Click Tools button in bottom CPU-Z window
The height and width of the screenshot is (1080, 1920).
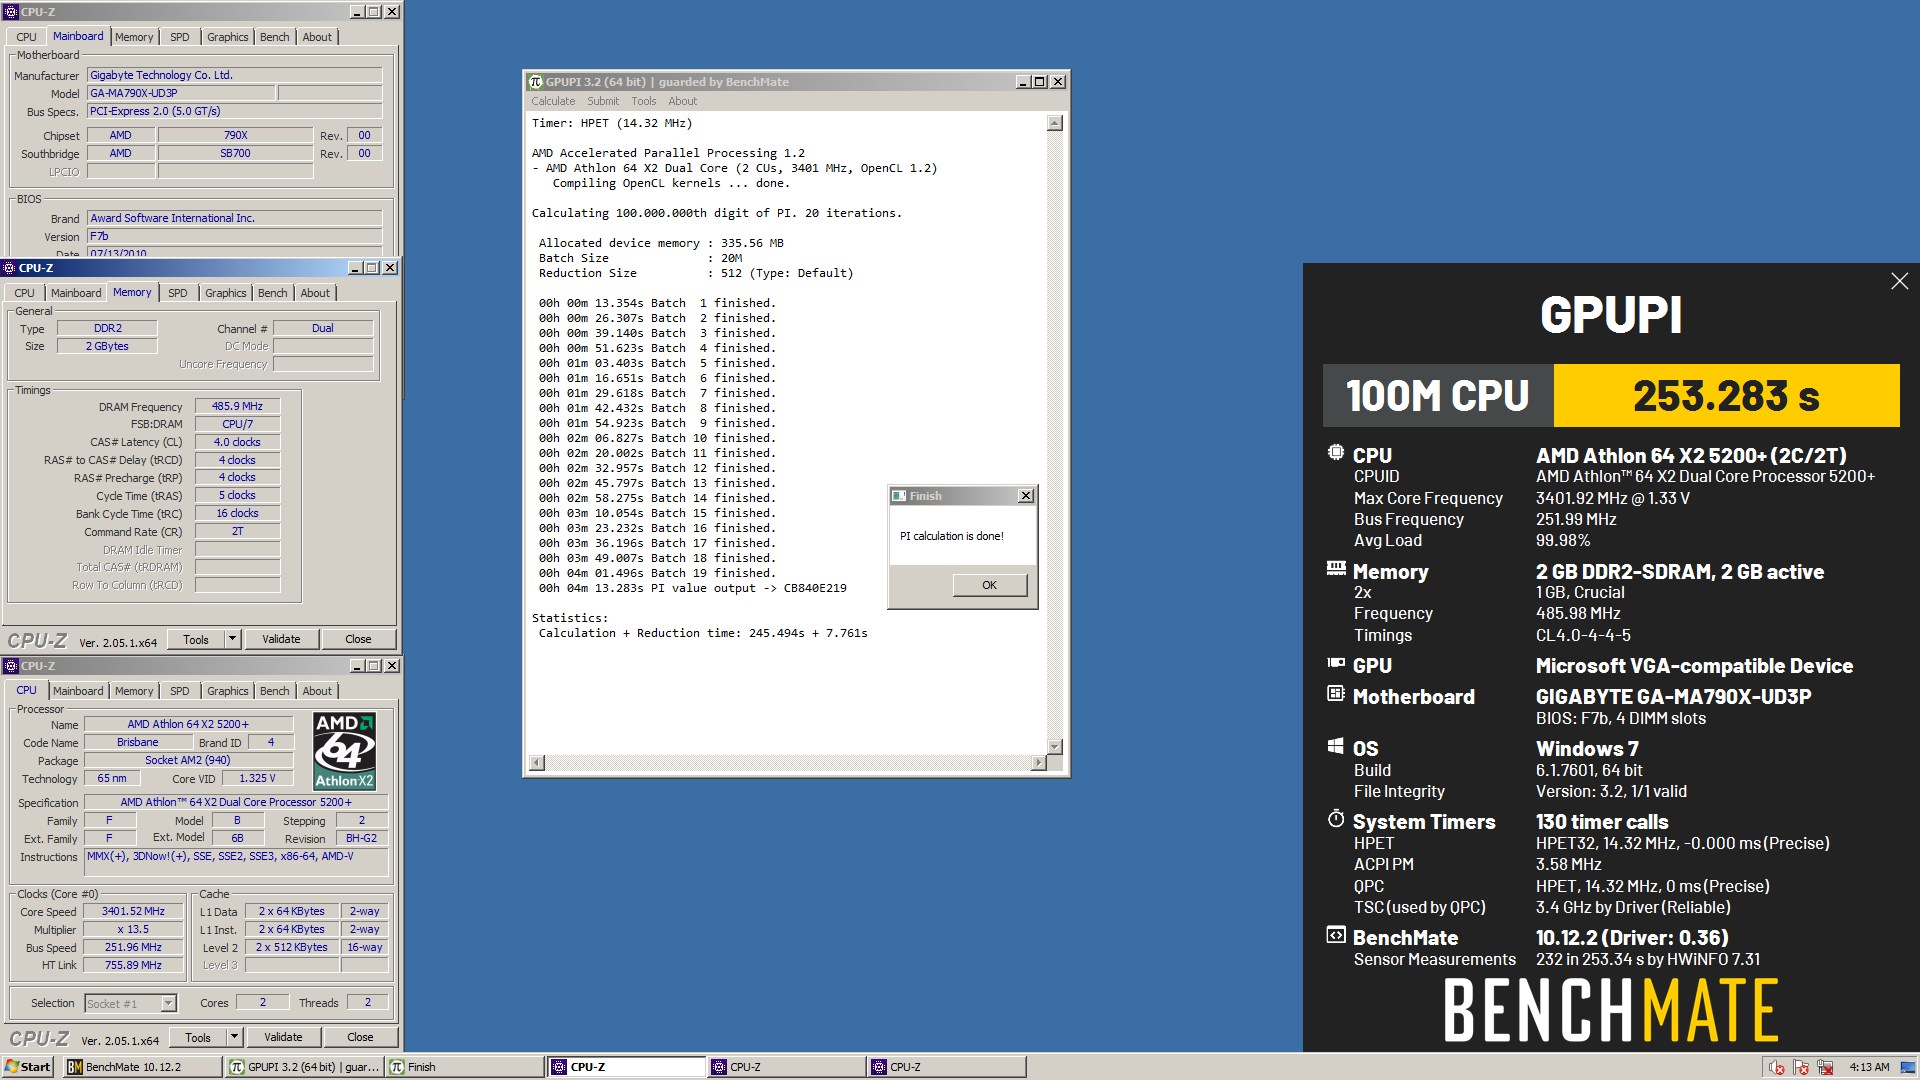coord(198,1037)
